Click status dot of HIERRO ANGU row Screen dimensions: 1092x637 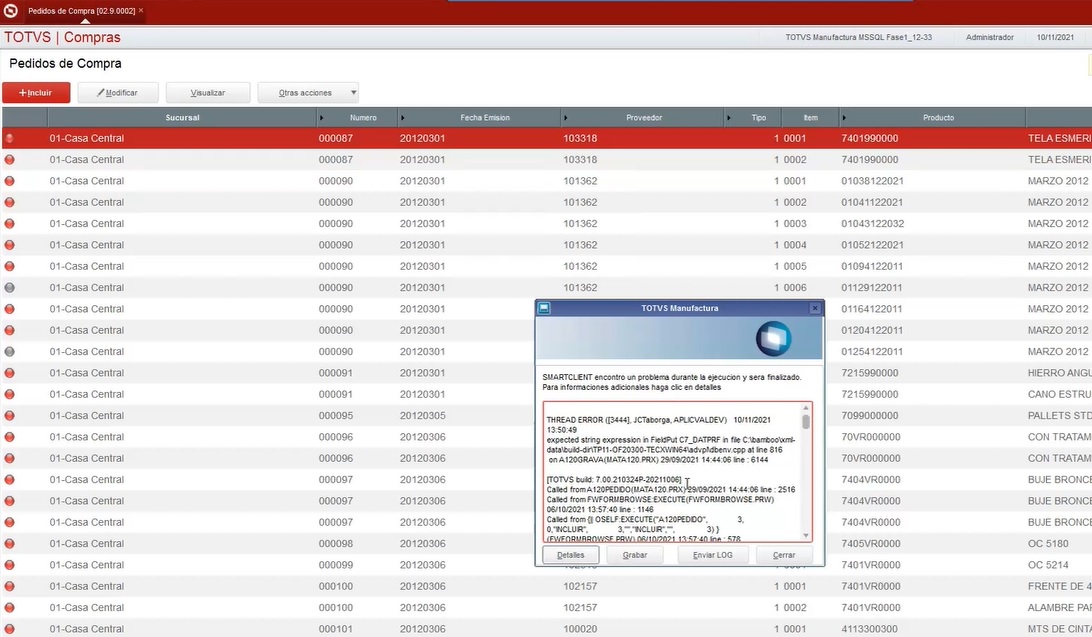10,373
